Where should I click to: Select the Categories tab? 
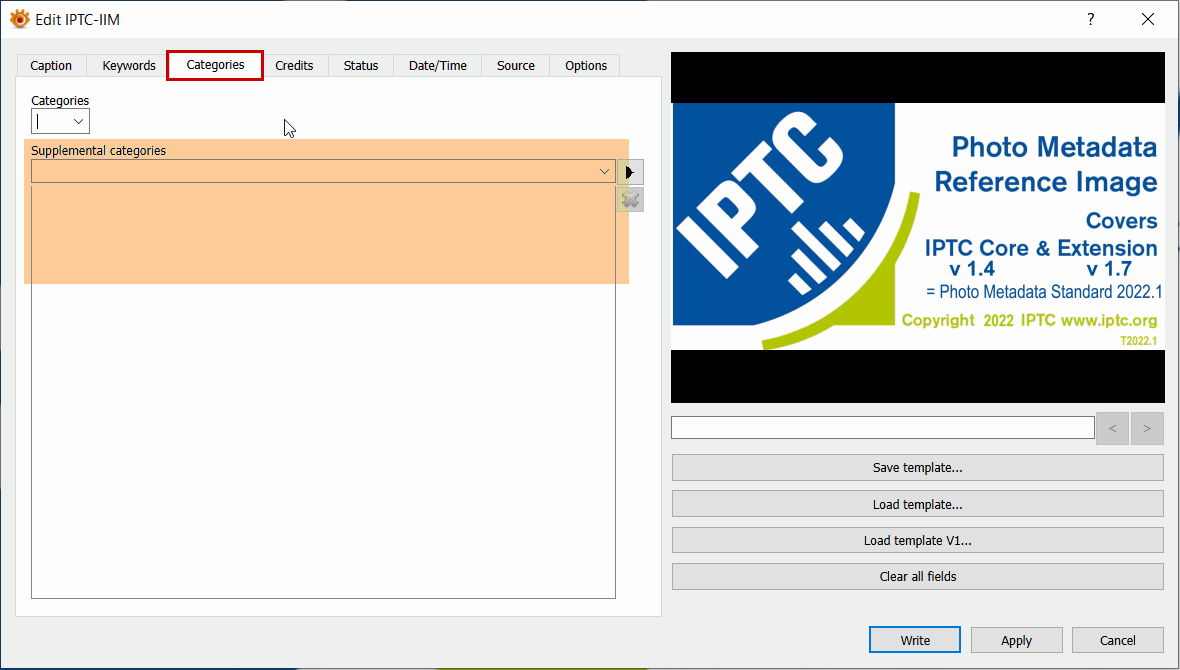pyautogui.click(x=215, y=65)
